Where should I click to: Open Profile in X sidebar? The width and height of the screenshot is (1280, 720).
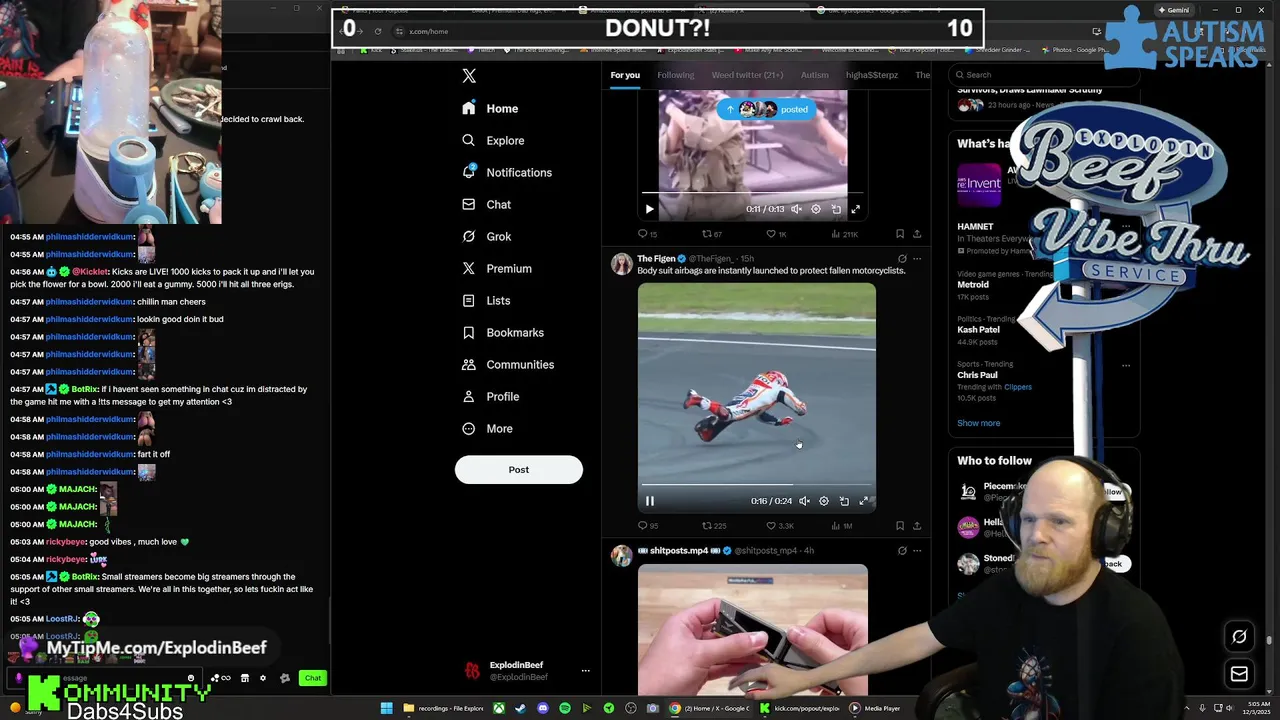[x=491, y=396]
